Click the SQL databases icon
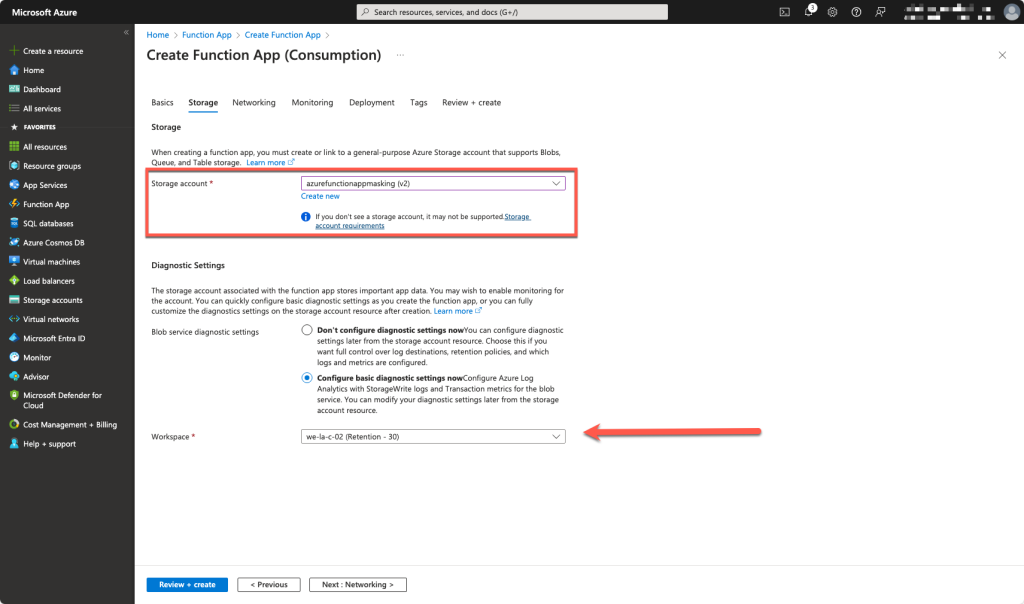 14,223
